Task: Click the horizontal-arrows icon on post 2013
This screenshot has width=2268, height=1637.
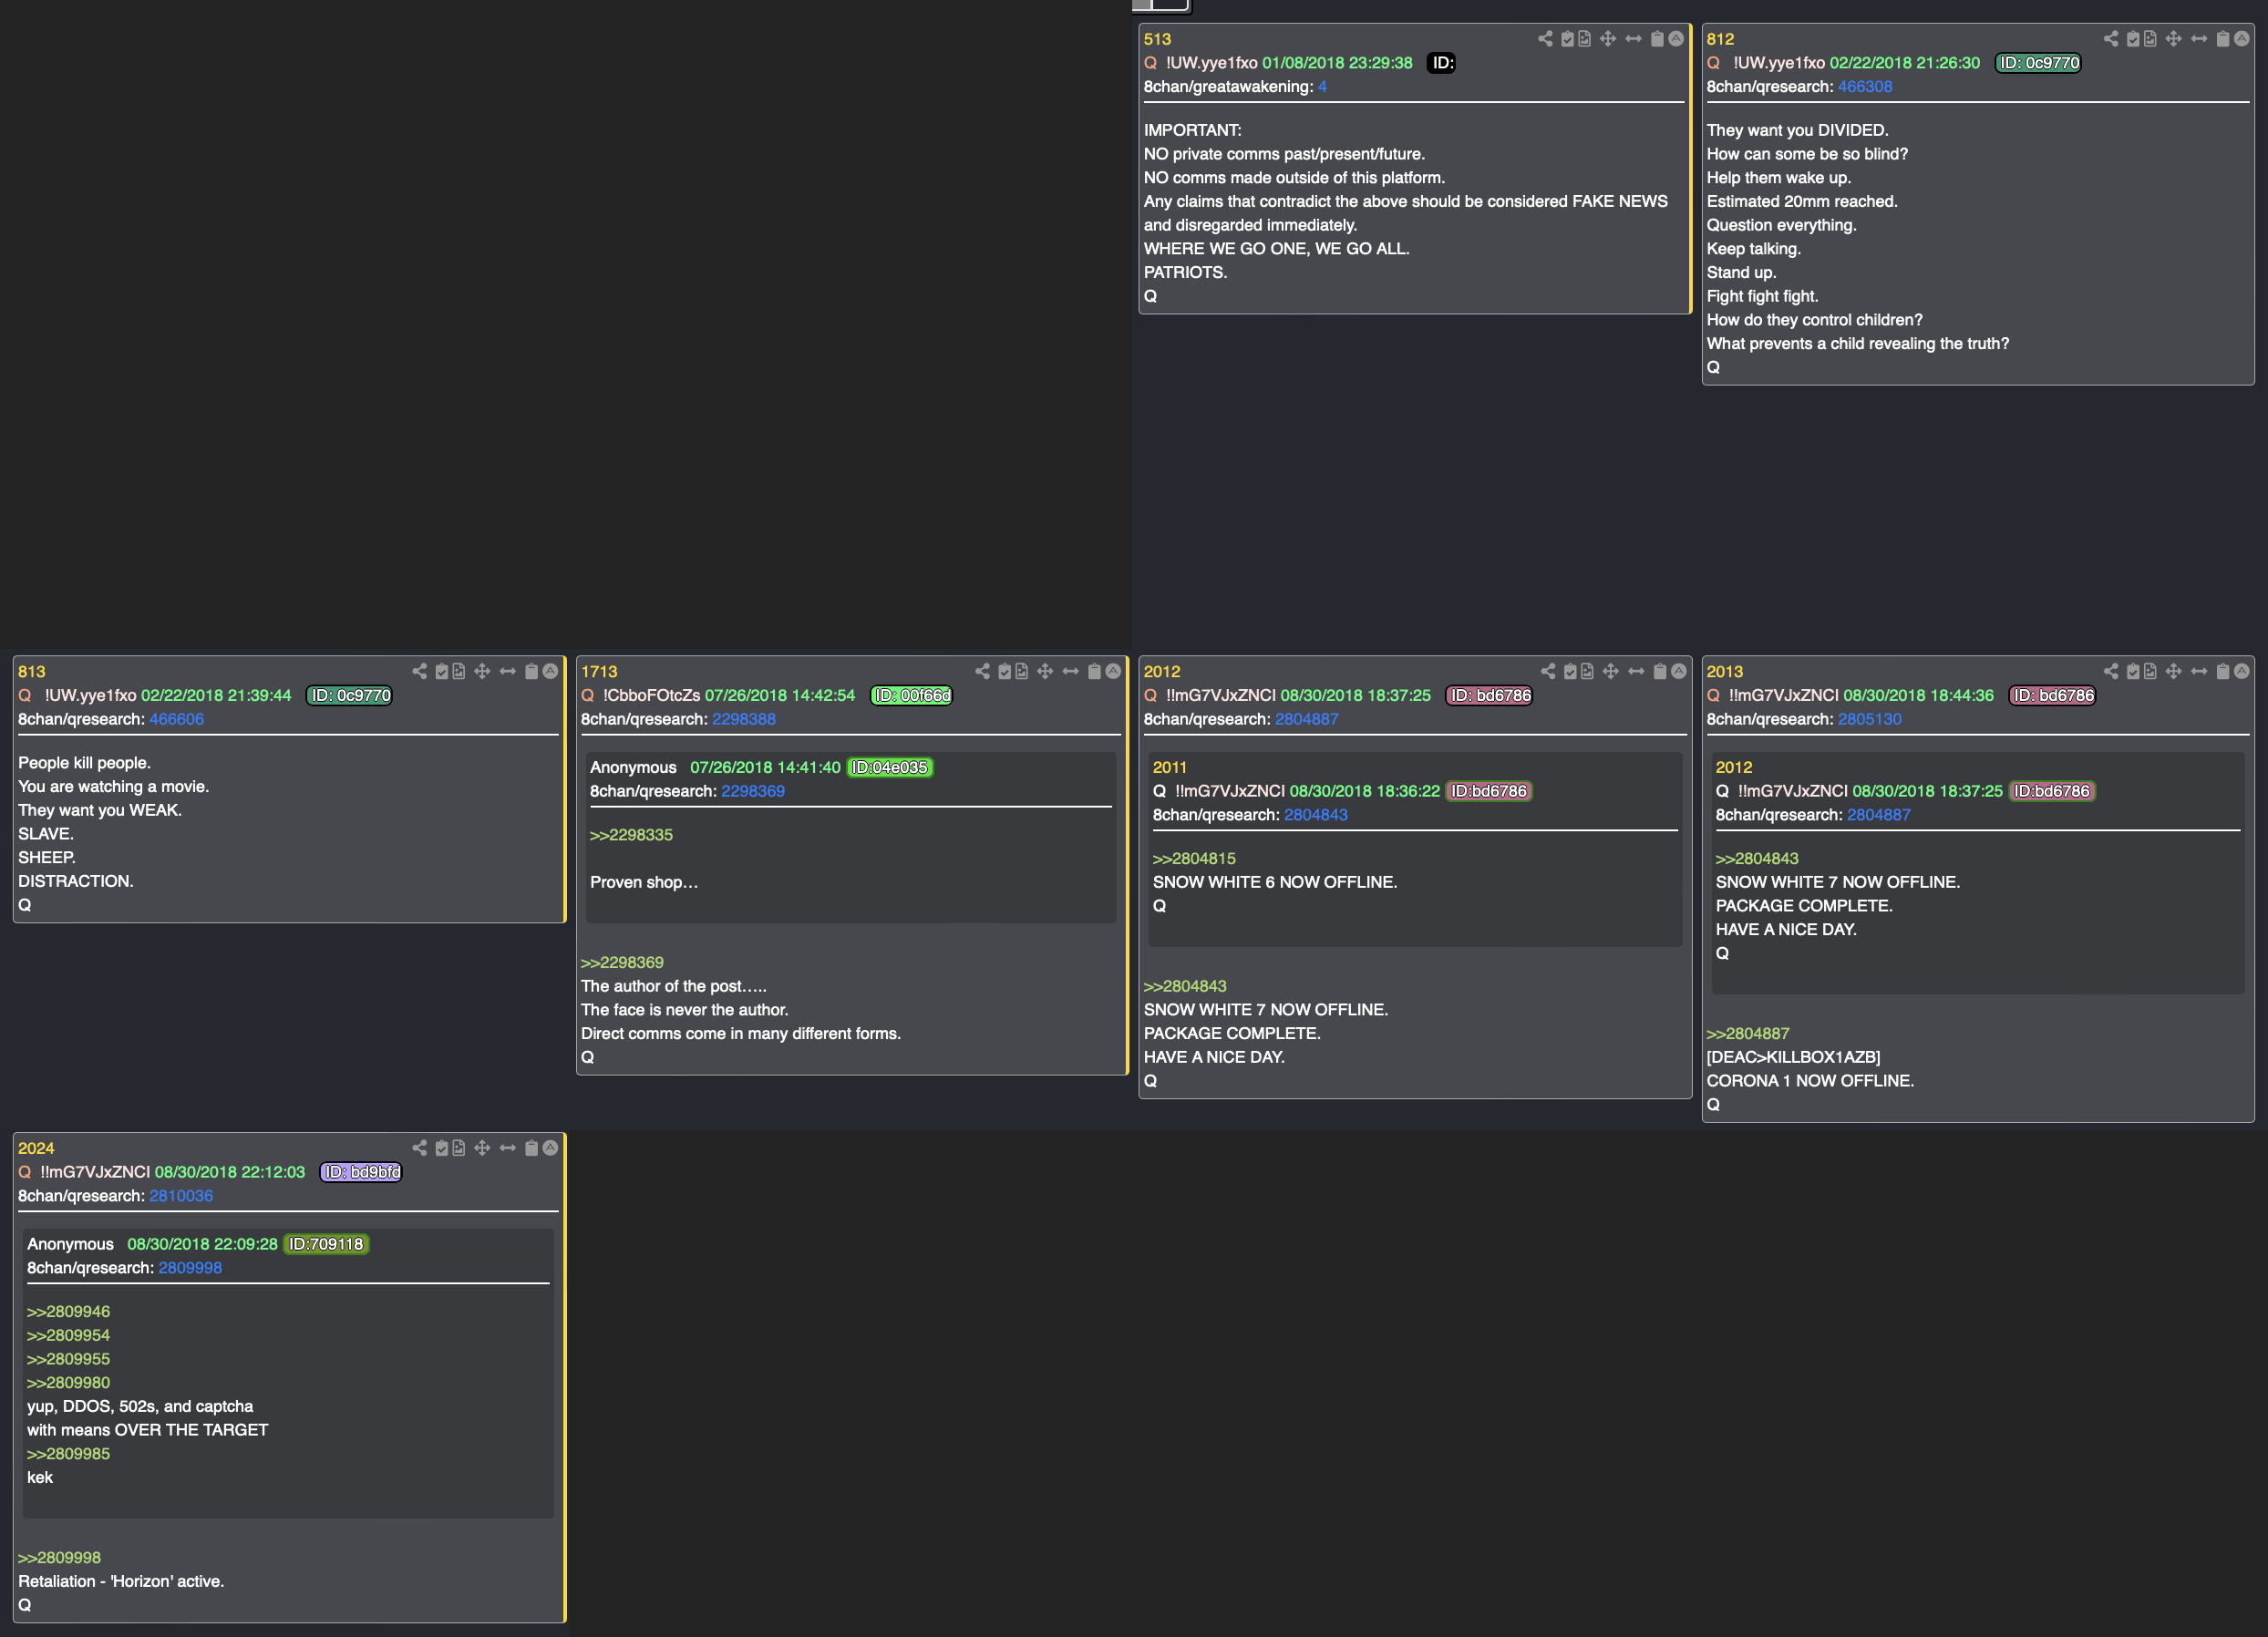Action: click(2198, 671)
